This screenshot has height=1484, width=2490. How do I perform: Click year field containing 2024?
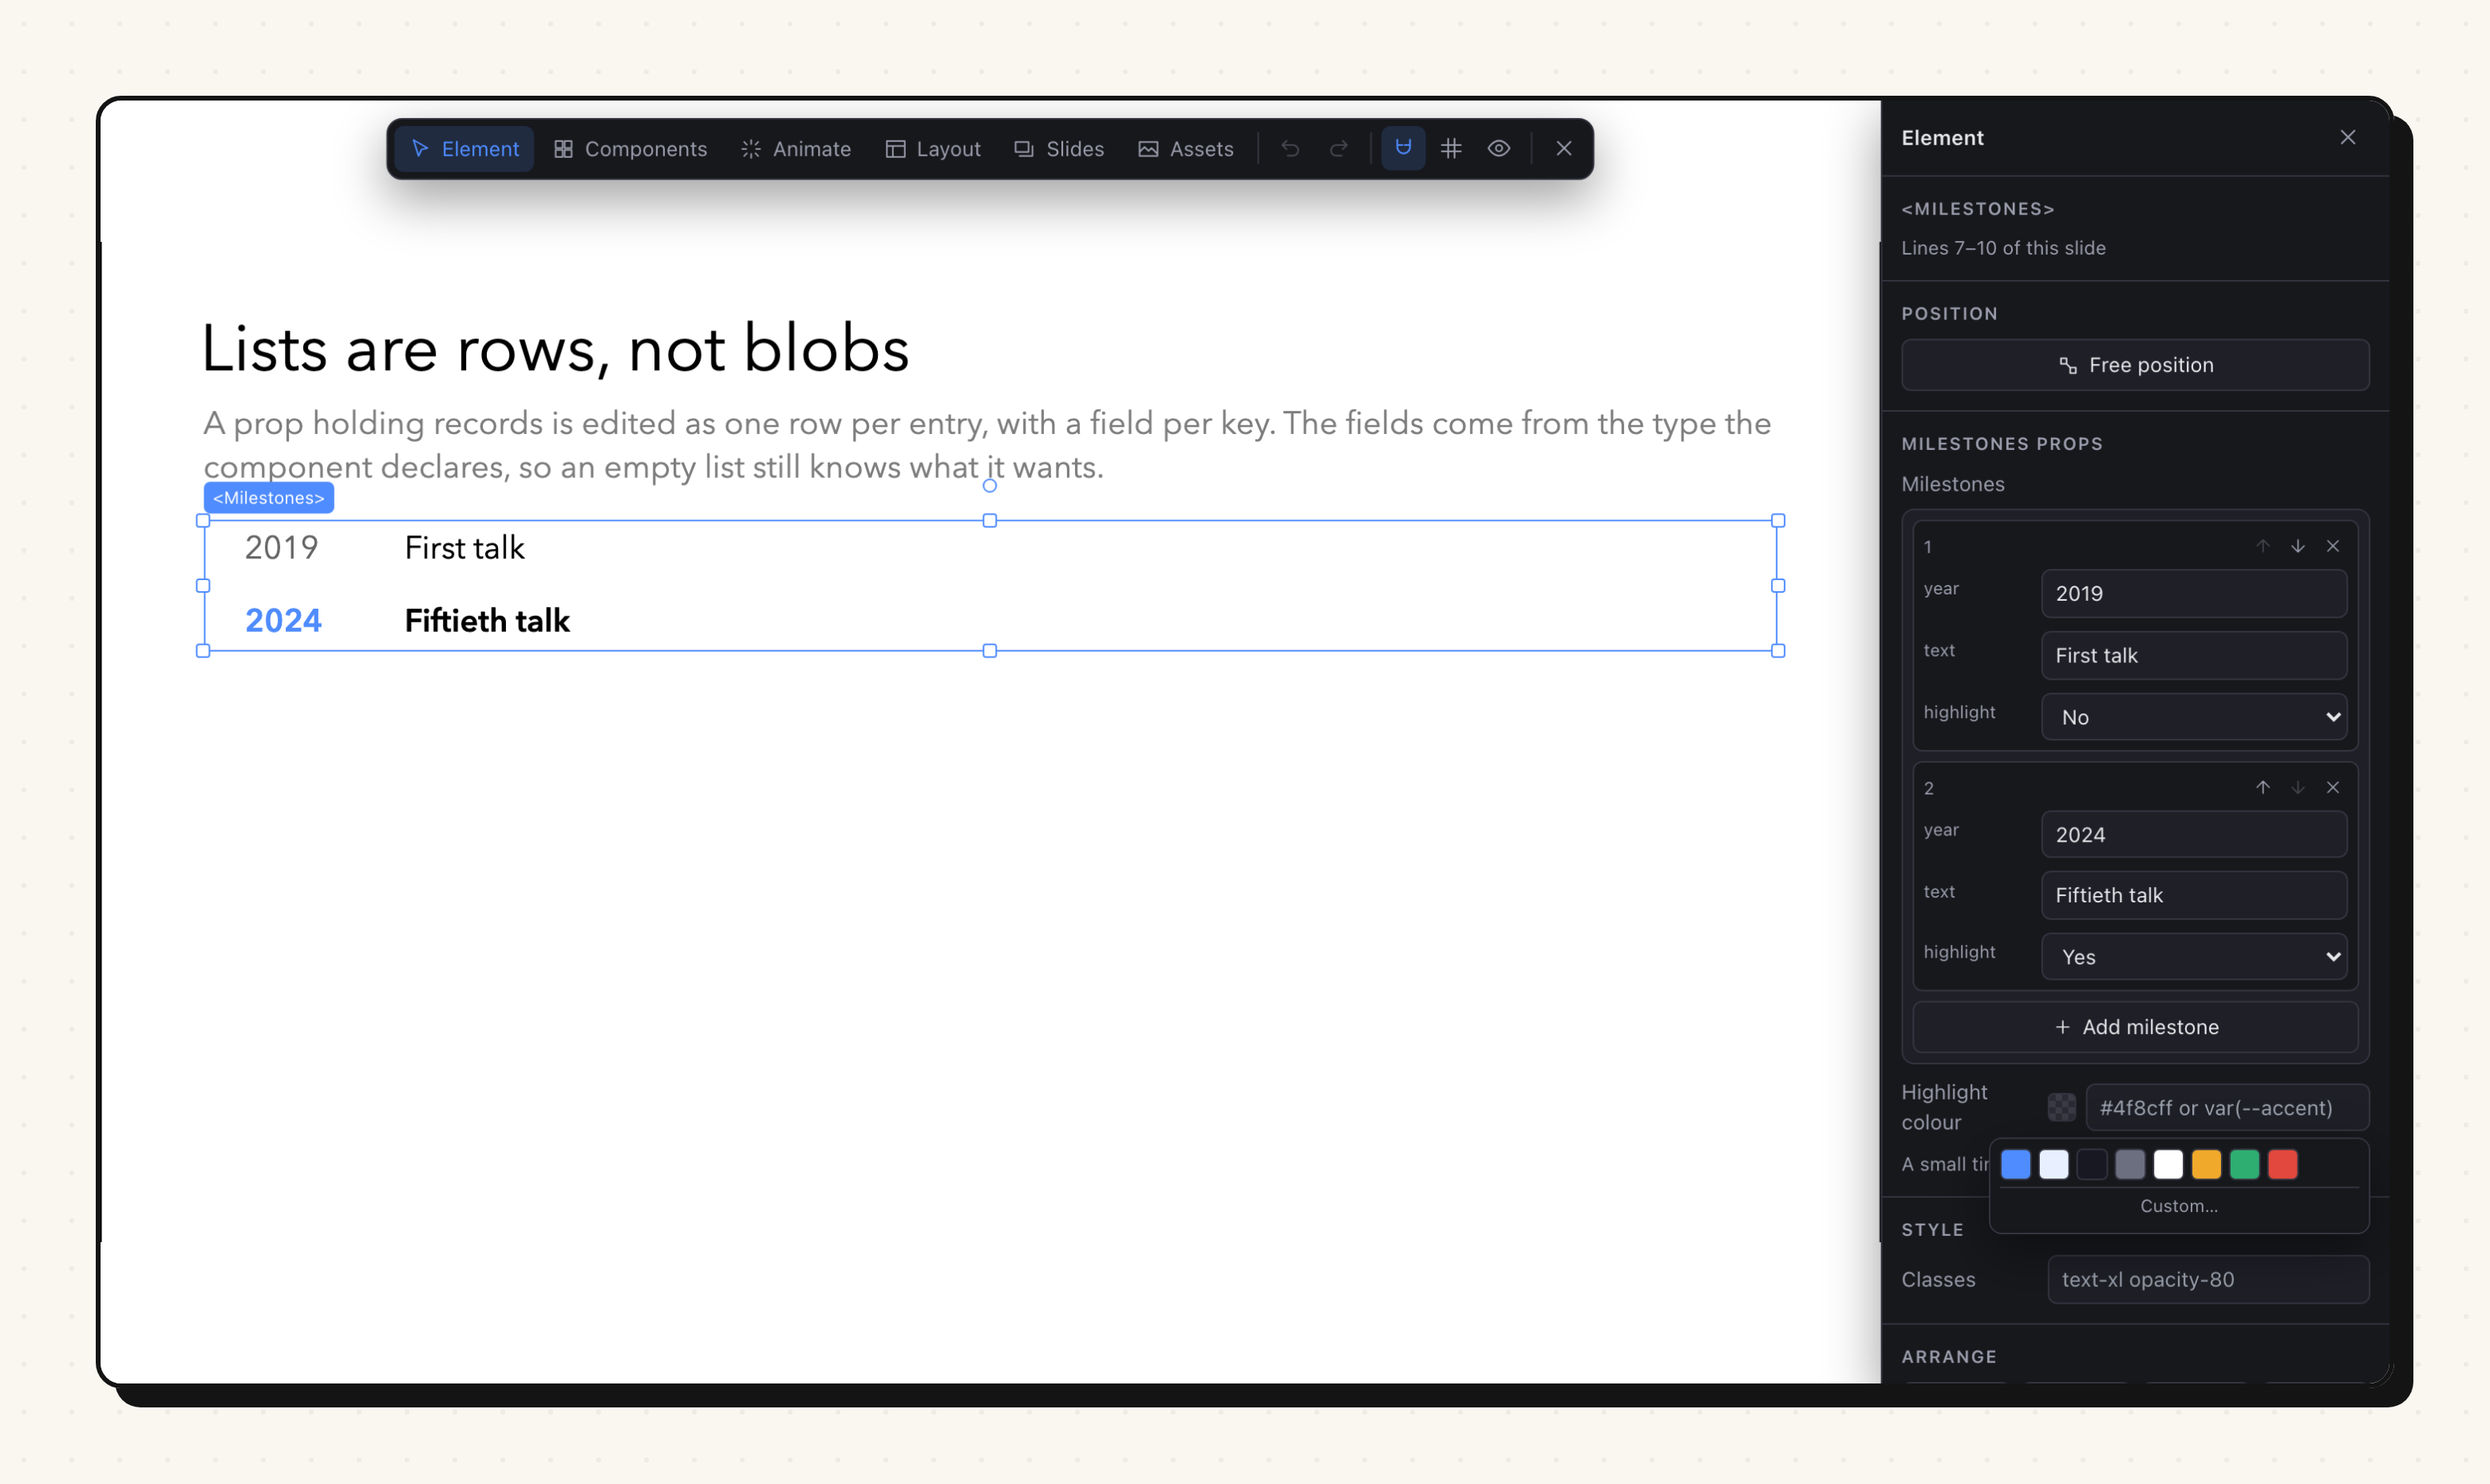click(x=2194, y=835)
